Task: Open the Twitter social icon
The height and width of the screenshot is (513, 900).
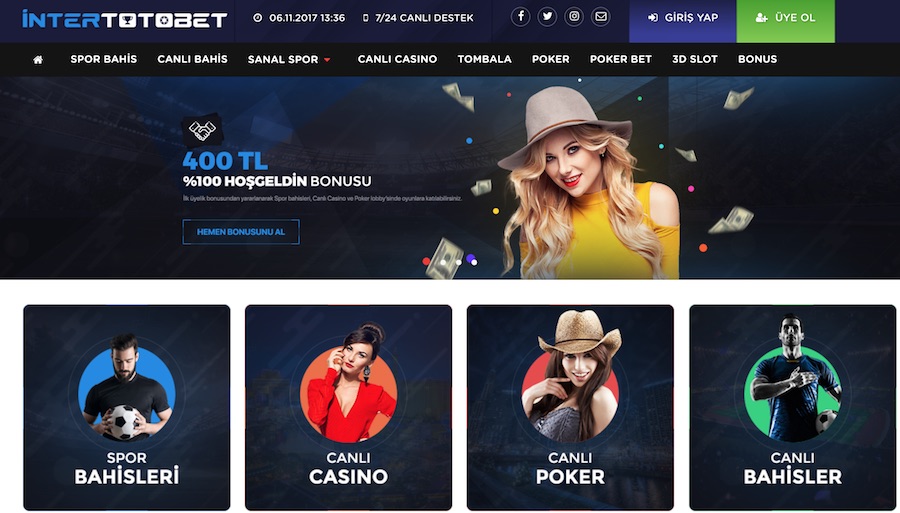Action: tap(547, 17)
